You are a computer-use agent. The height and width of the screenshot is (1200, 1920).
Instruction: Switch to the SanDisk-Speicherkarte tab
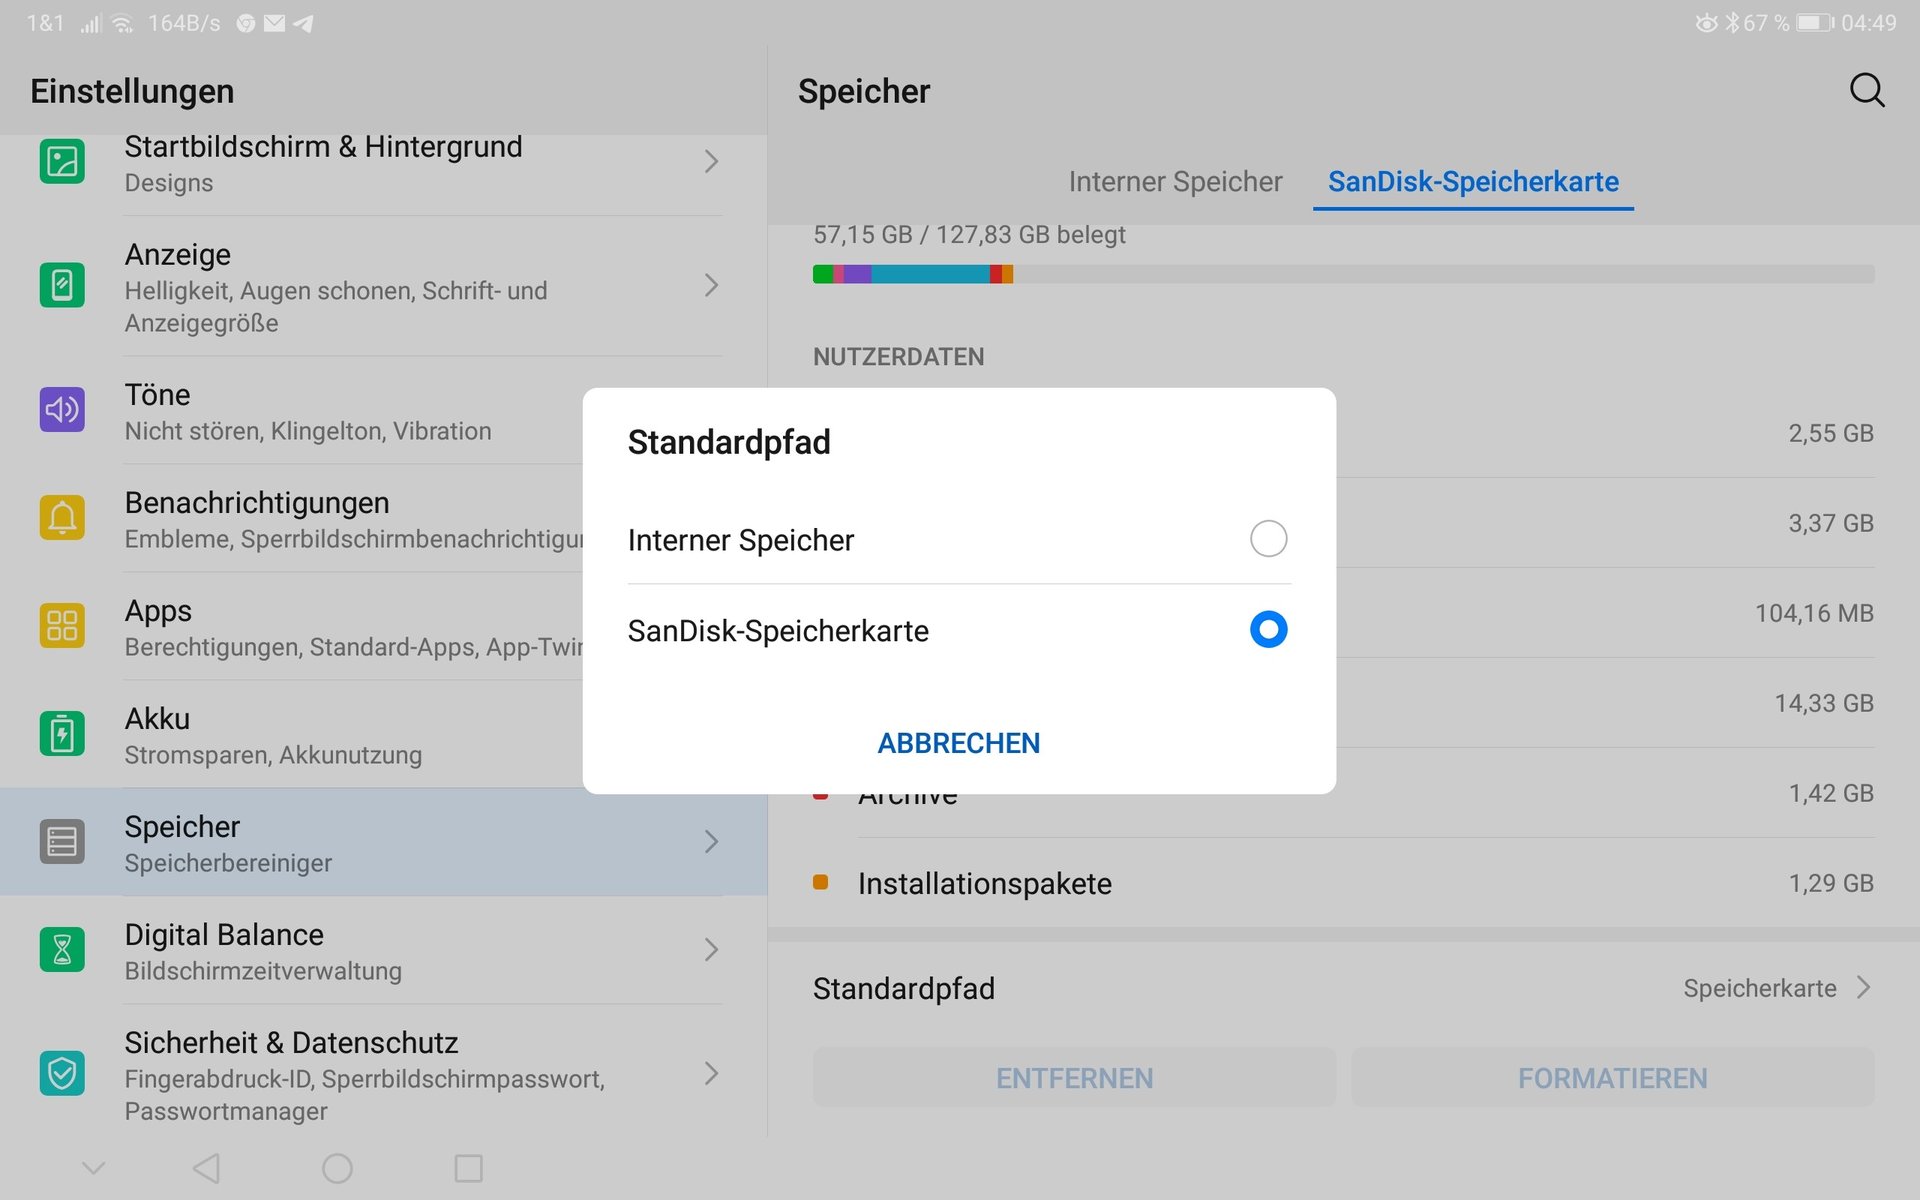tap(1473, 182)
